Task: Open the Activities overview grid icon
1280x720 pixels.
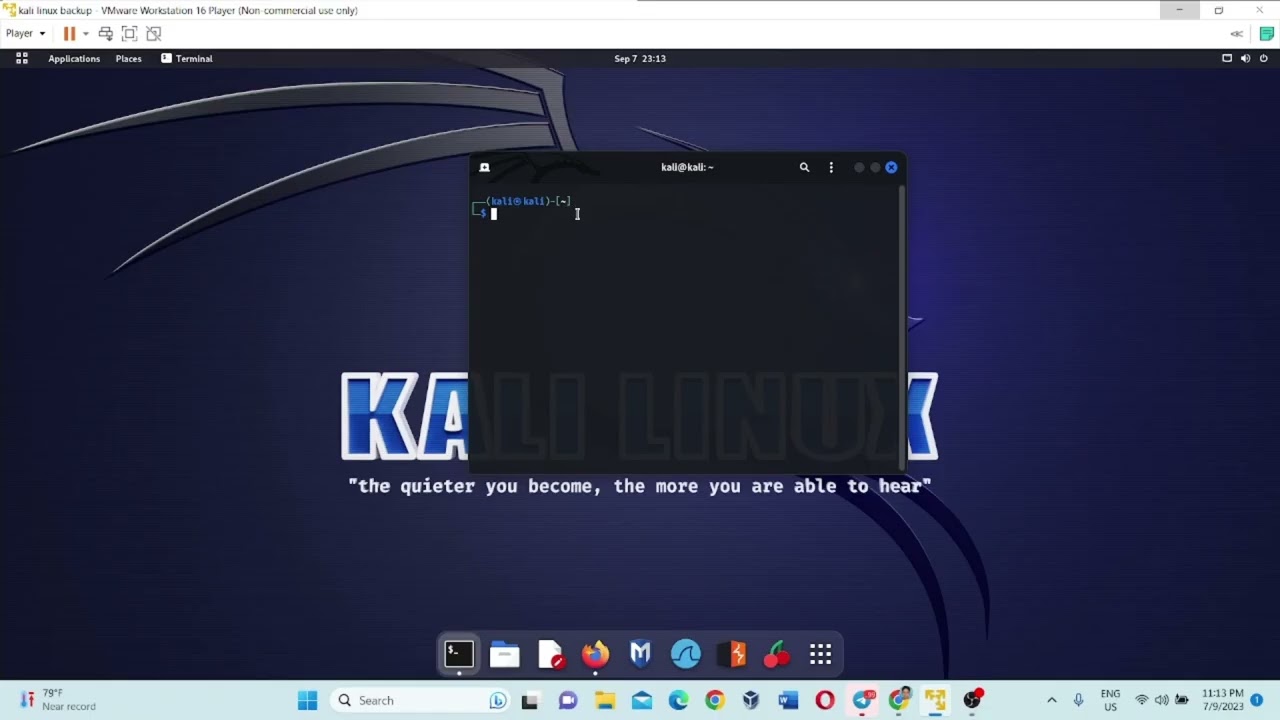Action: click(x=22, y=58)
